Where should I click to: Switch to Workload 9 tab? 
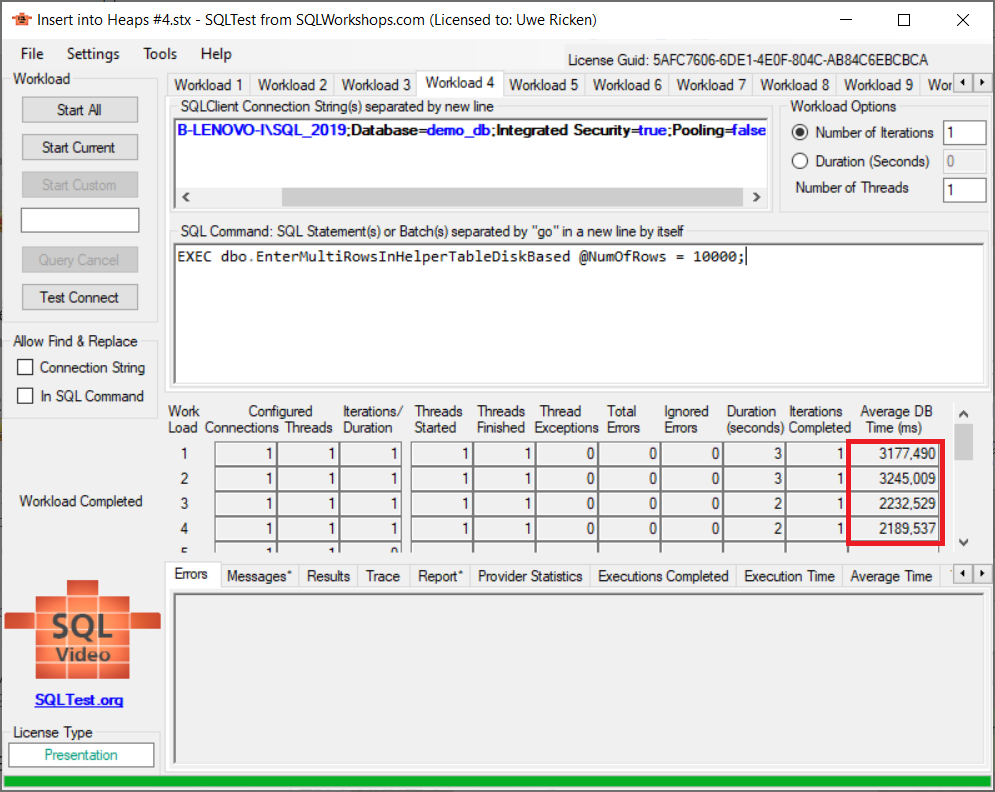(878, 85)
